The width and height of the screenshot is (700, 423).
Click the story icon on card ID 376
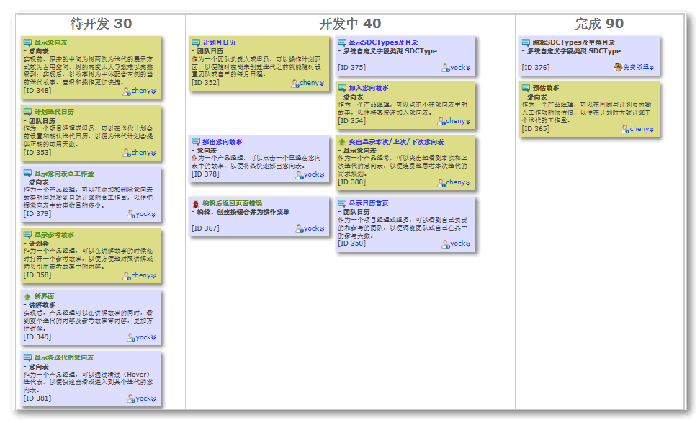526,43
